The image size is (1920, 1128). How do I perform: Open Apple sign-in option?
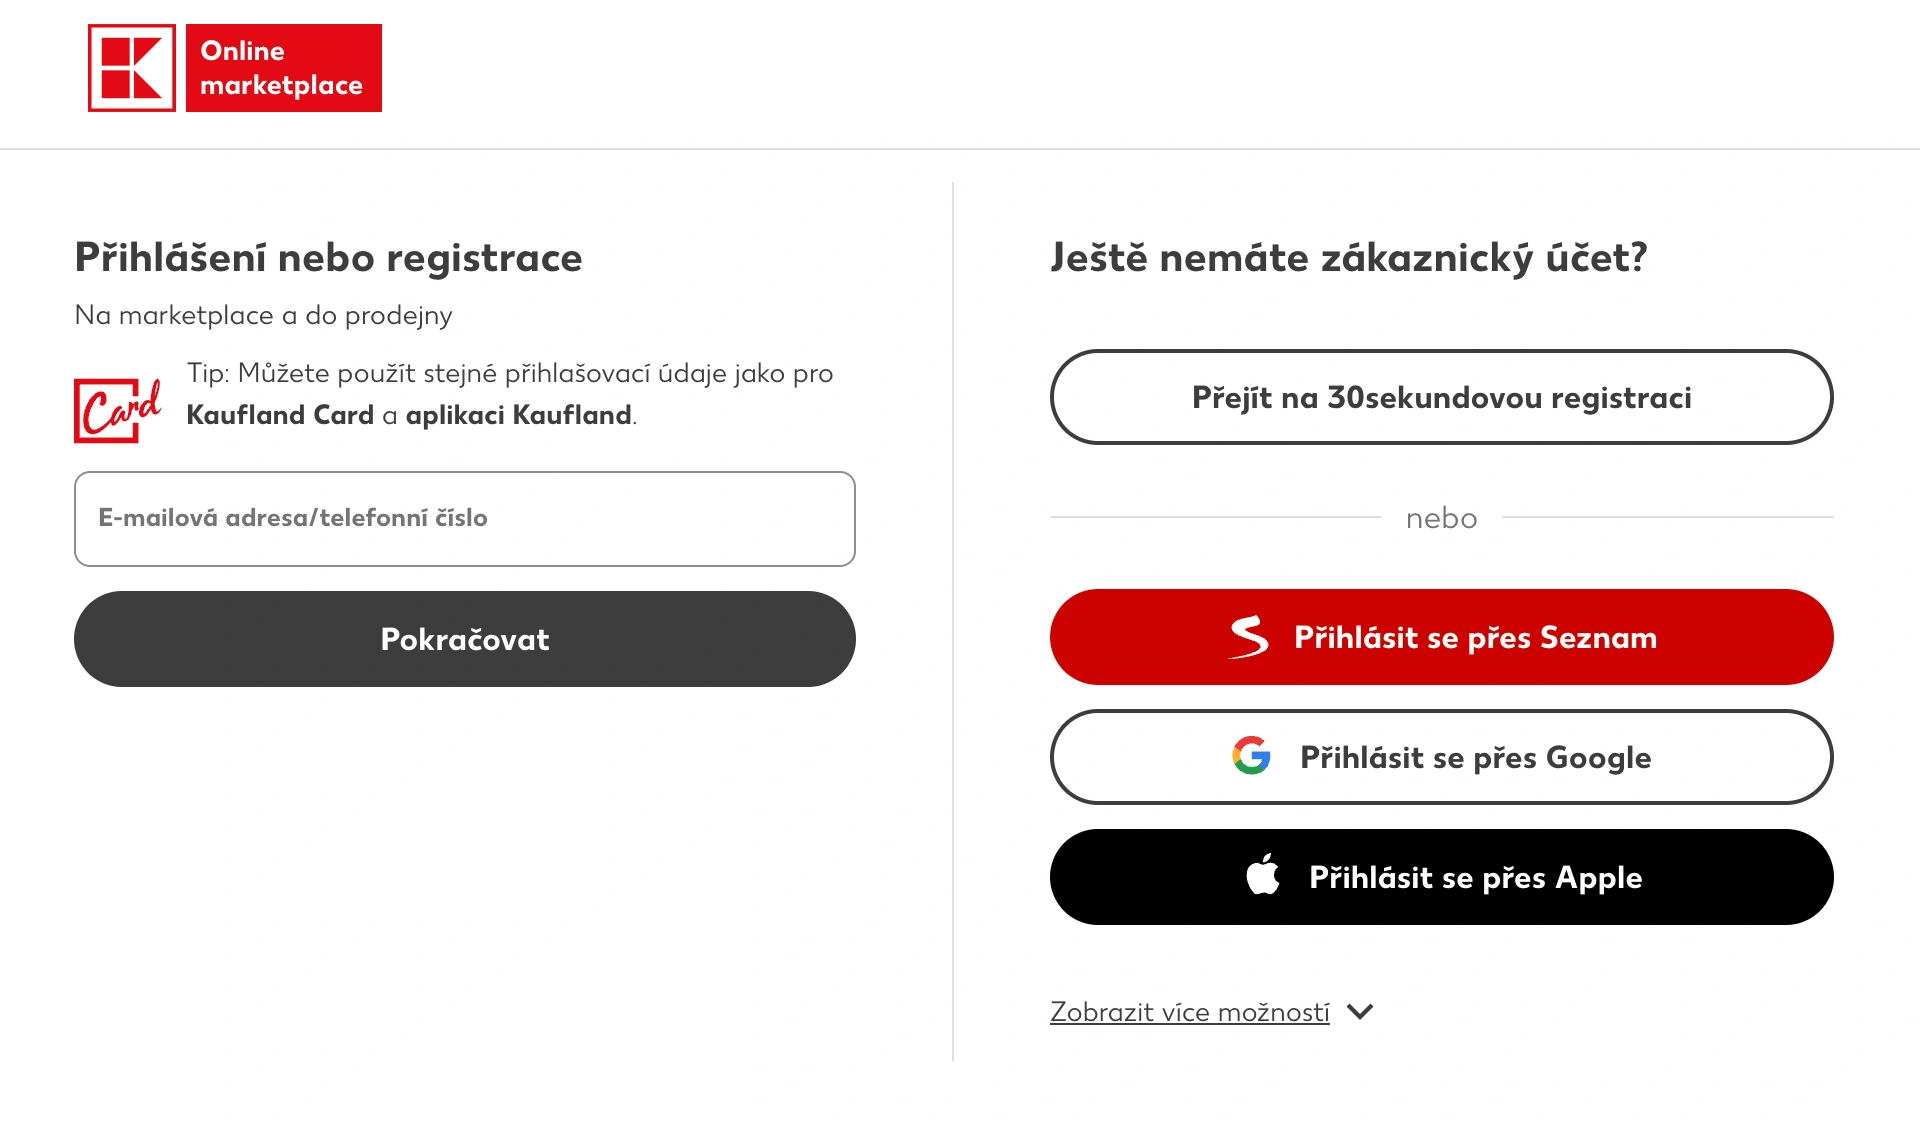point(1440,877)
